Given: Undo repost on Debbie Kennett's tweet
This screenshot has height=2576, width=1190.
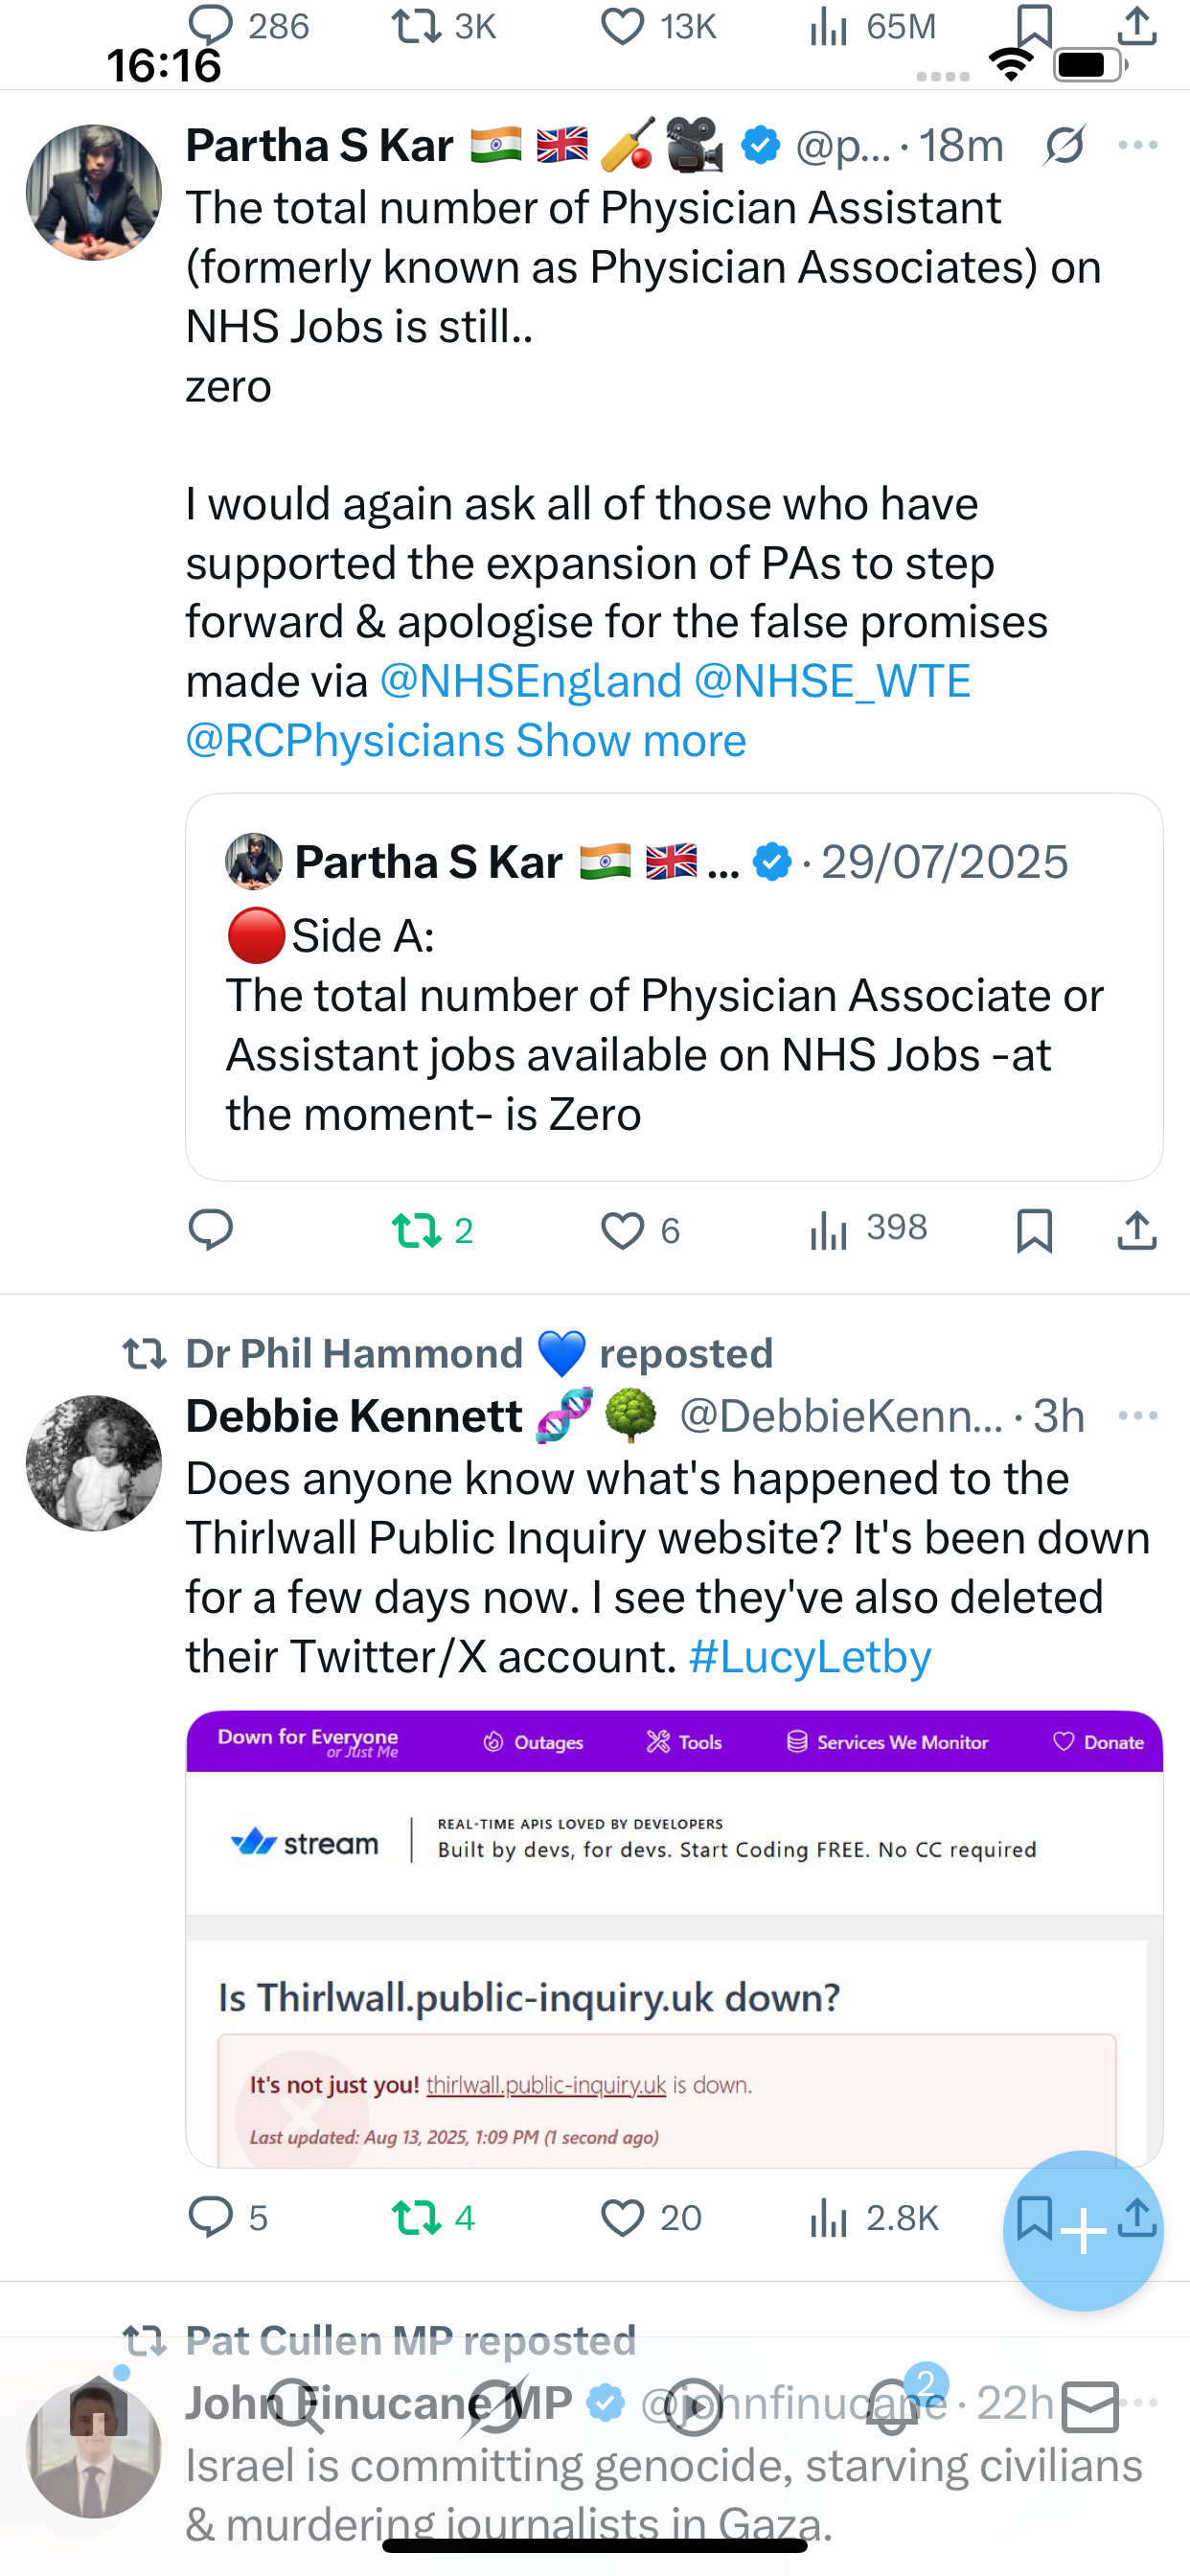Looking at the screenshot, I should [418, 2218].
